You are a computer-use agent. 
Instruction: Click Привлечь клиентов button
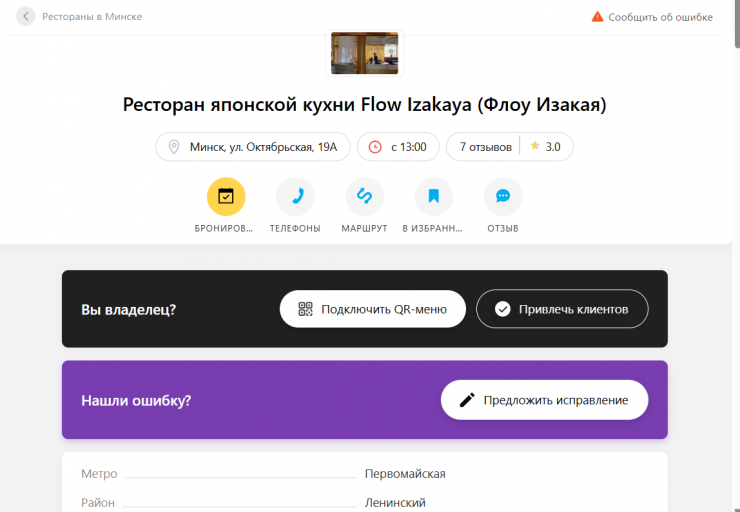[562, 309]
